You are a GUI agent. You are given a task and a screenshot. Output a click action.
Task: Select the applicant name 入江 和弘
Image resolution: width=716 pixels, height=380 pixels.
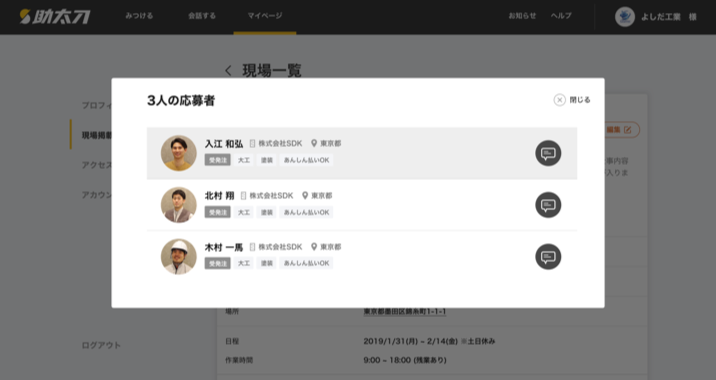tap(224, 144)
